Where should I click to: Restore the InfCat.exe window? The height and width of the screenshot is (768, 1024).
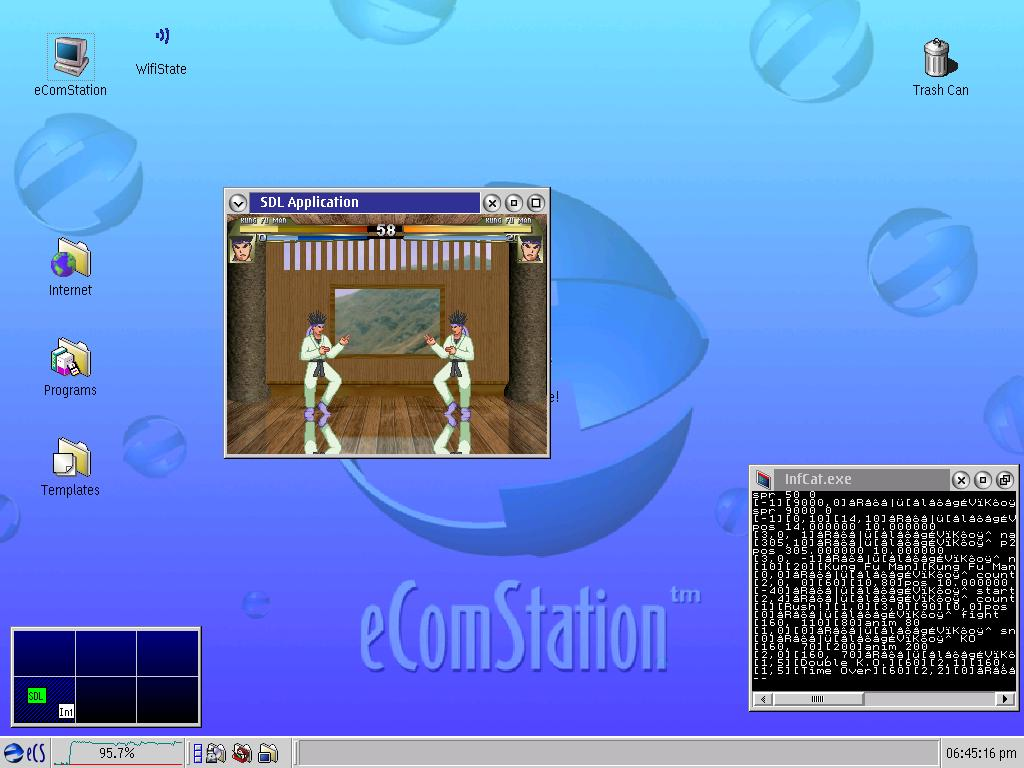[1005, 481]
